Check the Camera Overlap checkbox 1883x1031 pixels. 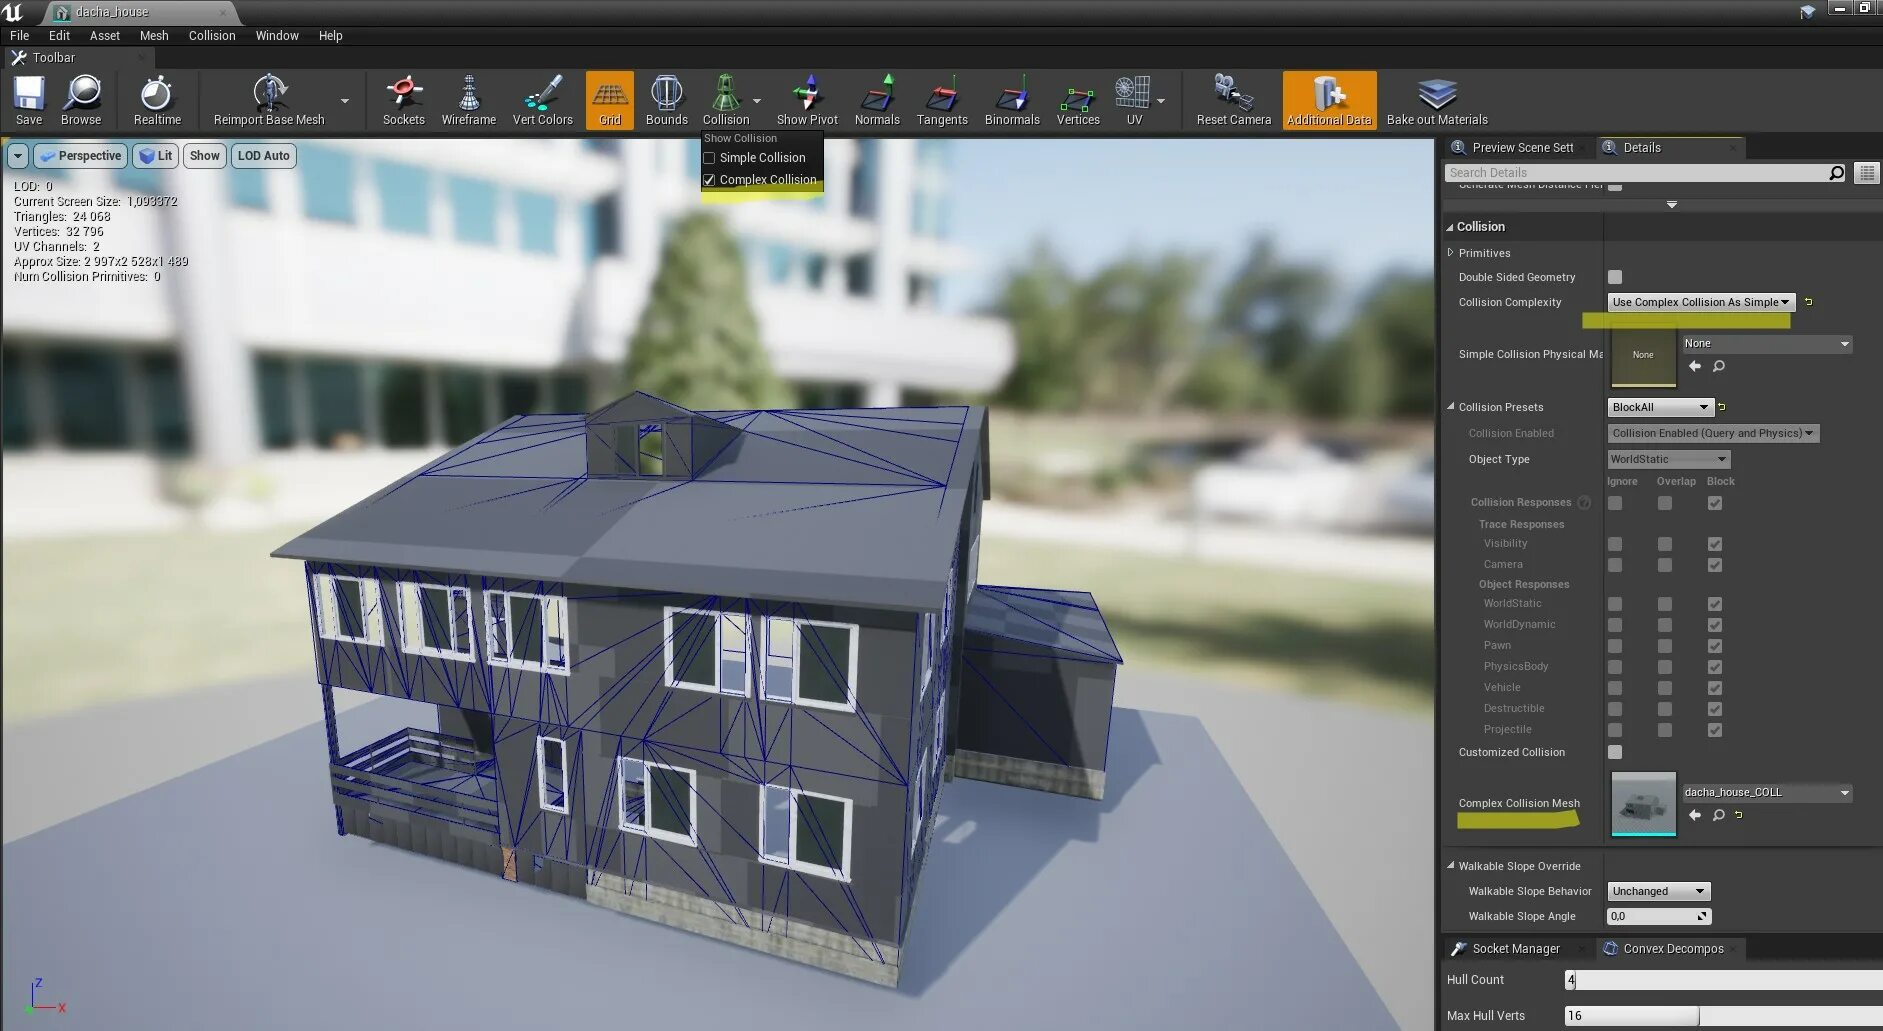pyautogui.click(x=1665, y=565)
